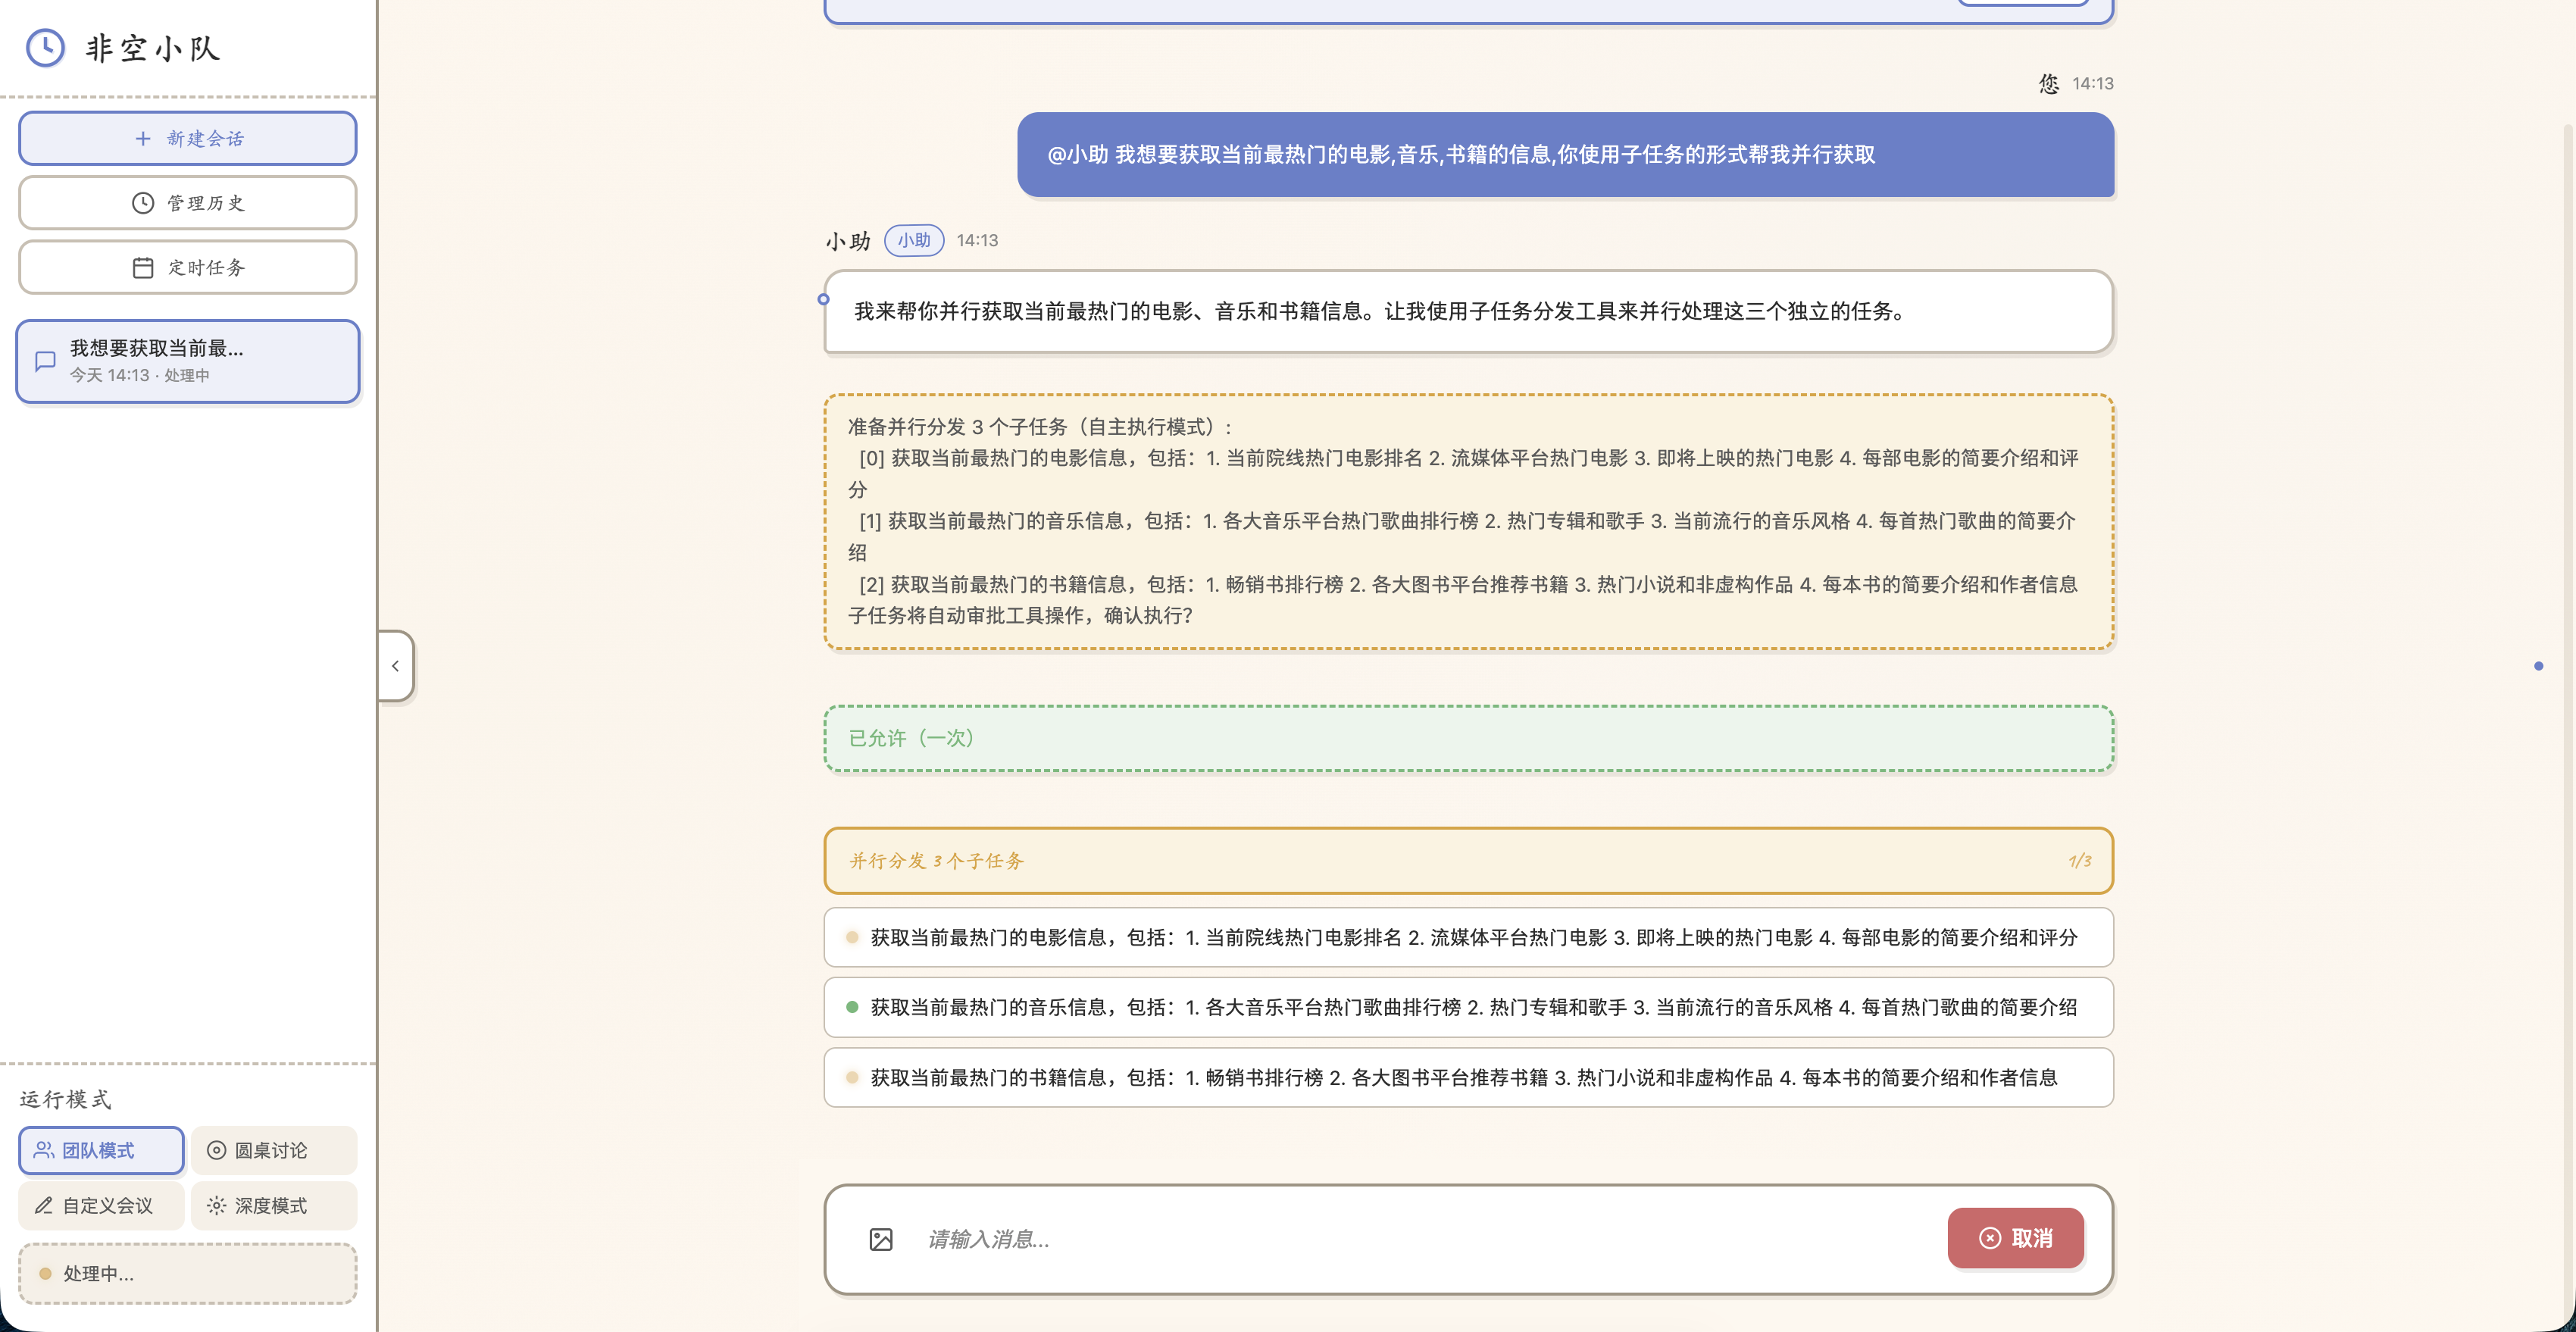The image size is (2576, 1332).
Task: Enable the 自定义会议 mode
Action: [100, 1205]
